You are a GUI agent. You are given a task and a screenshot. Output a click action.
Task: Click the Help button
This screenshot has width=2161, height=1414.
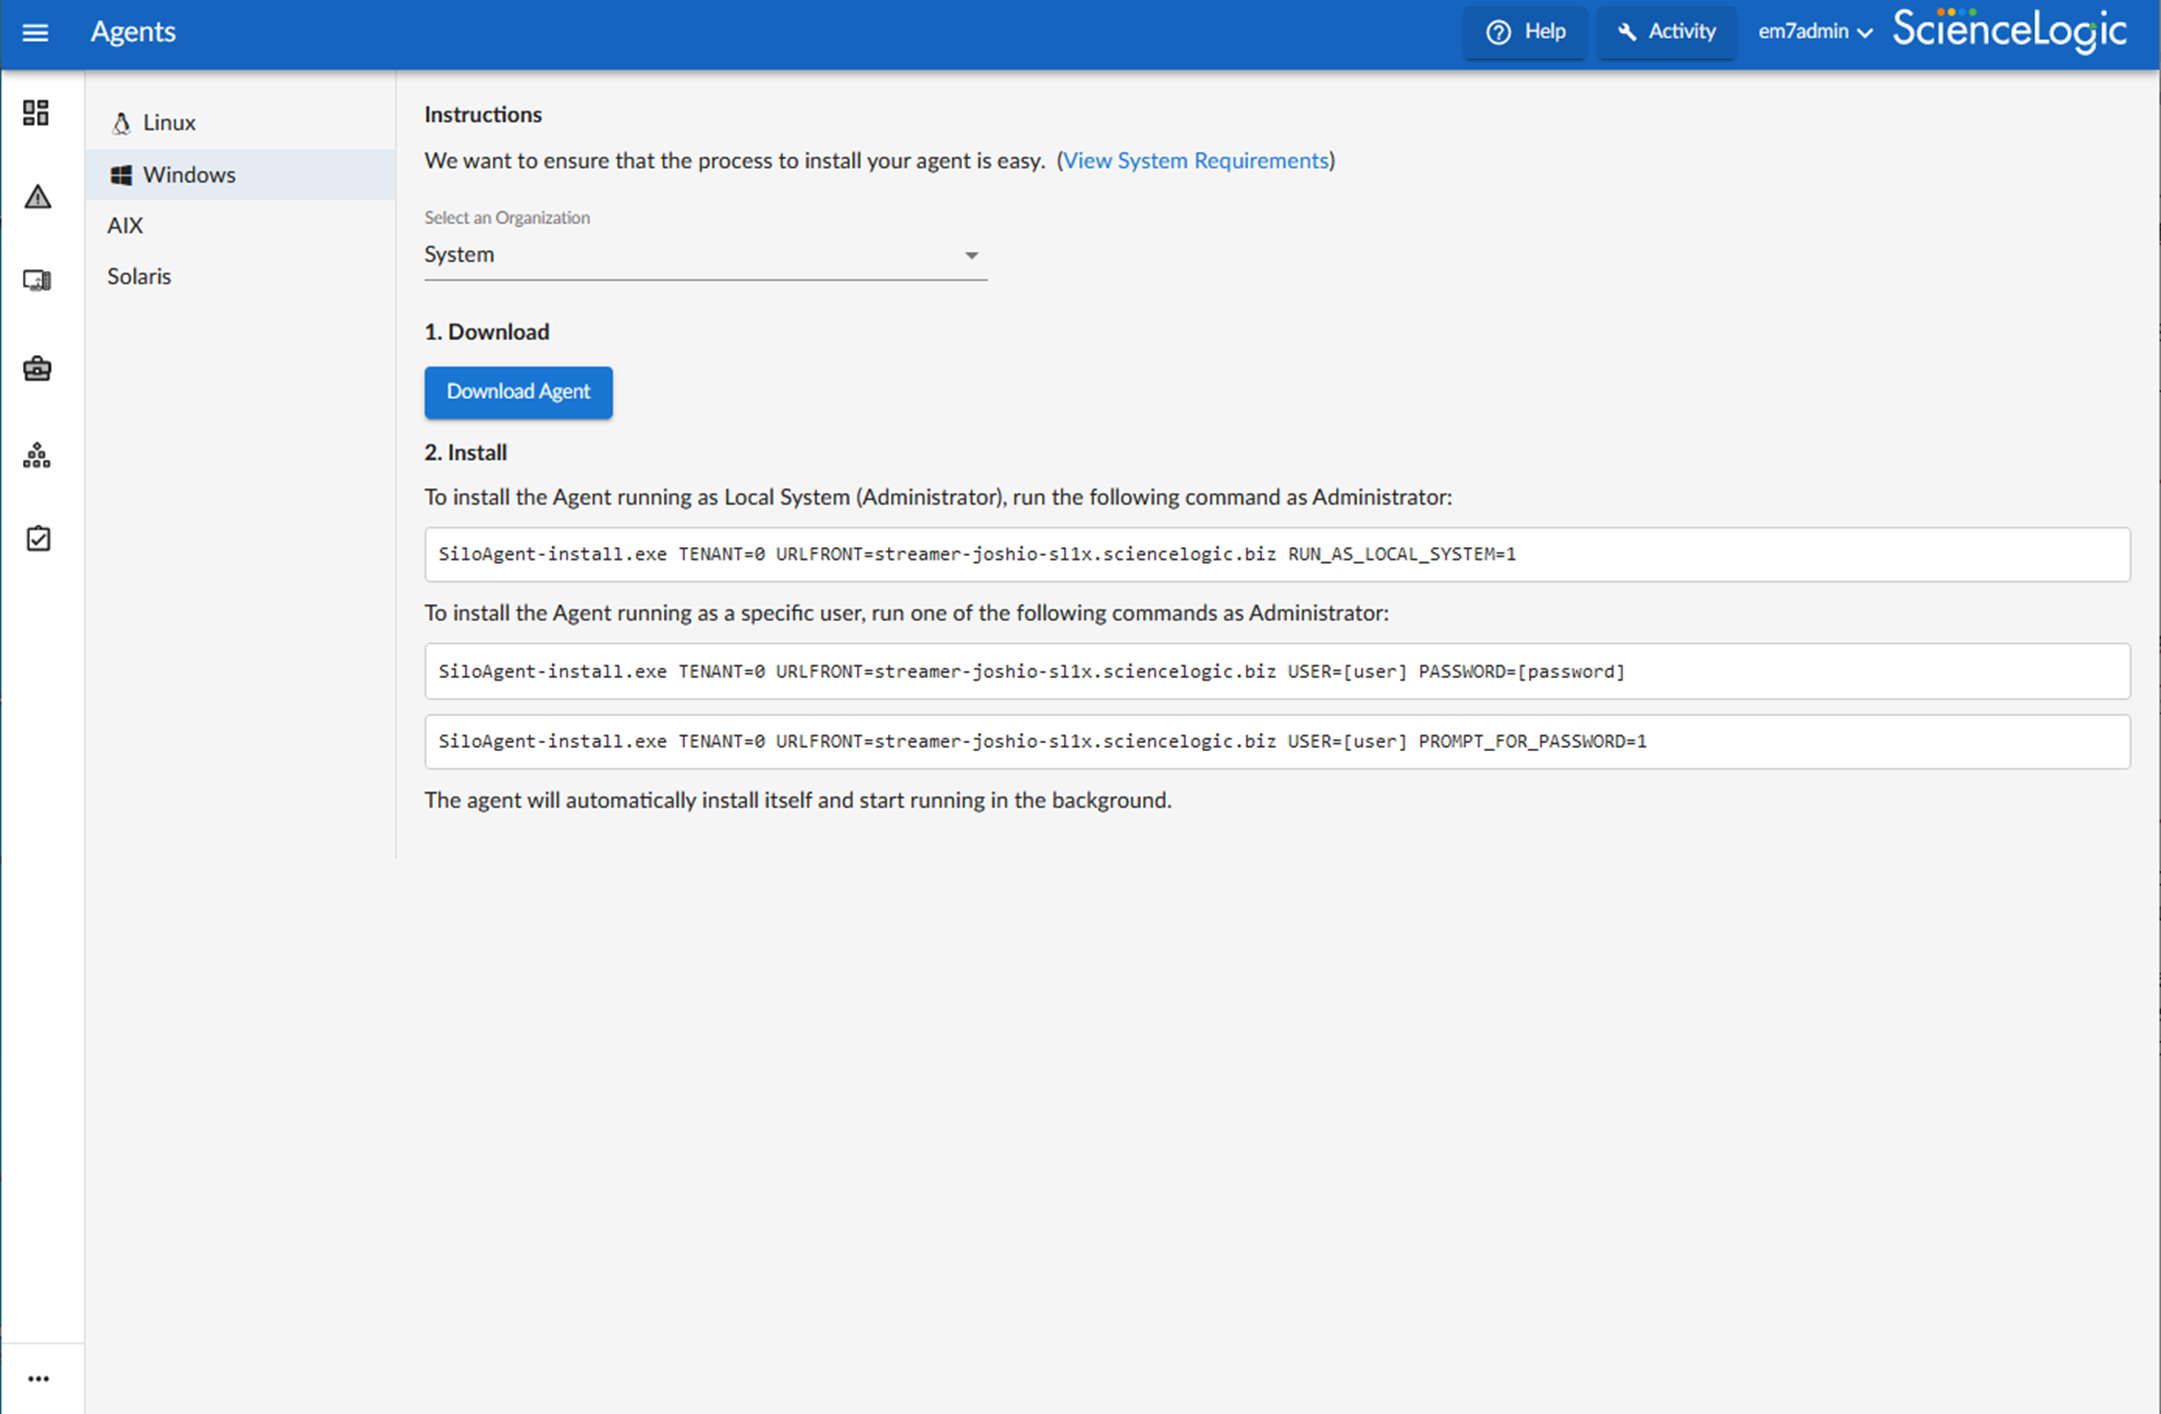1525,32
